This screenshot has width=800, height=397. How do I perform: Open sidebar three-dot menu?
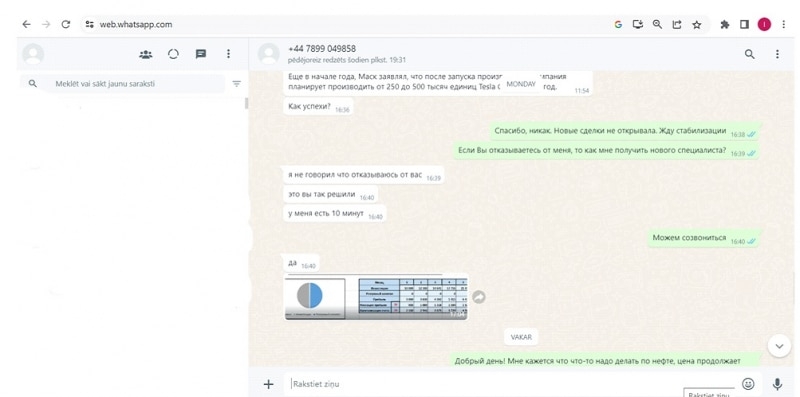click(229, 54)
